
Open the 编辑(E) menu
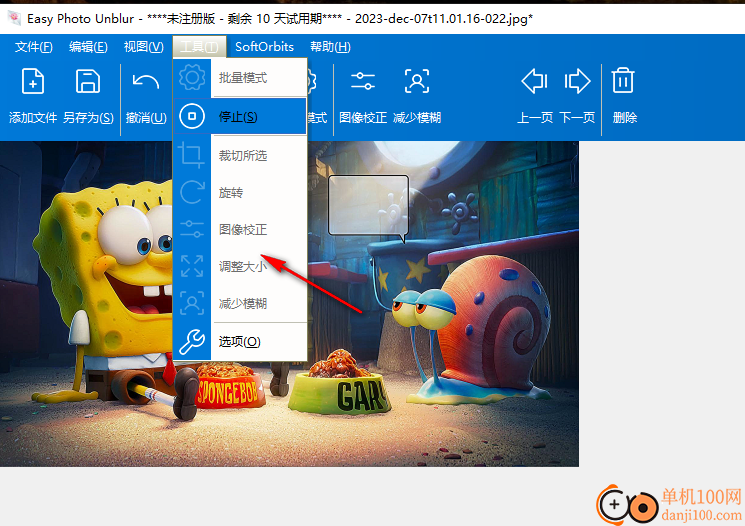[x=88, y=47]
